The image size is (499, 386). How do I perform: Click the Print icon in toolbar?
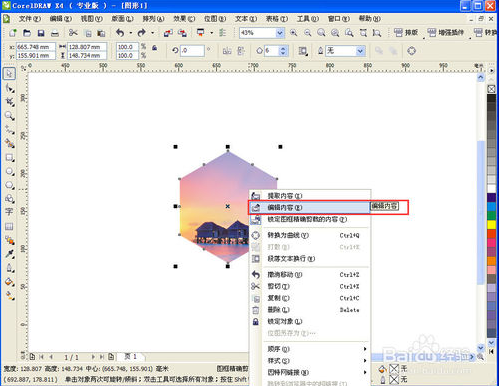coord(55,33)
